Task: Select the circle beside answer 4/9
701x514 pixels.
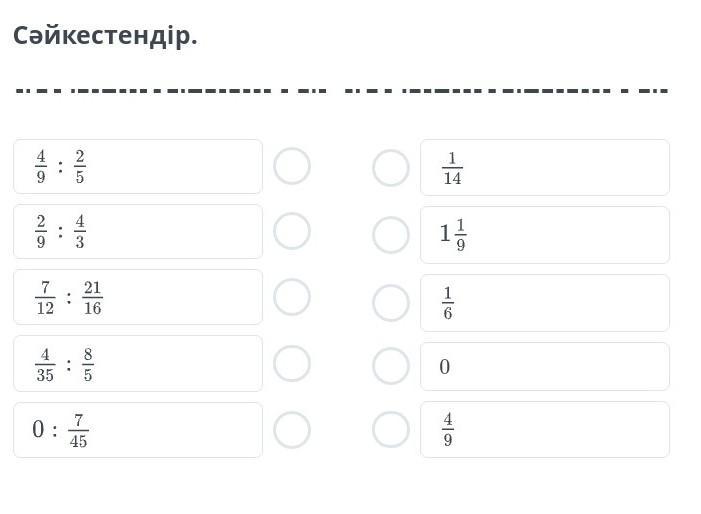Action: pyautogui.click(x=391, y=429)
